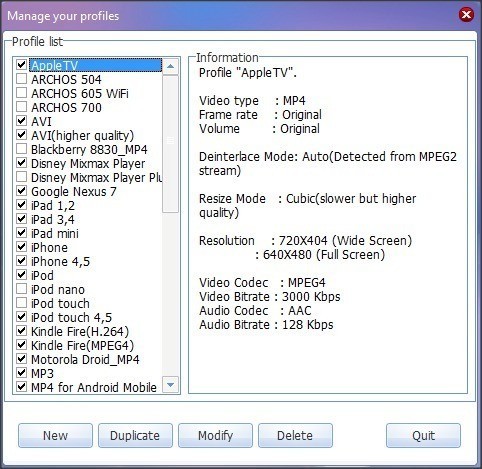482x469 pixels.
Task: Tick the iPod touch checkbox
Action: tap(22, 303)
